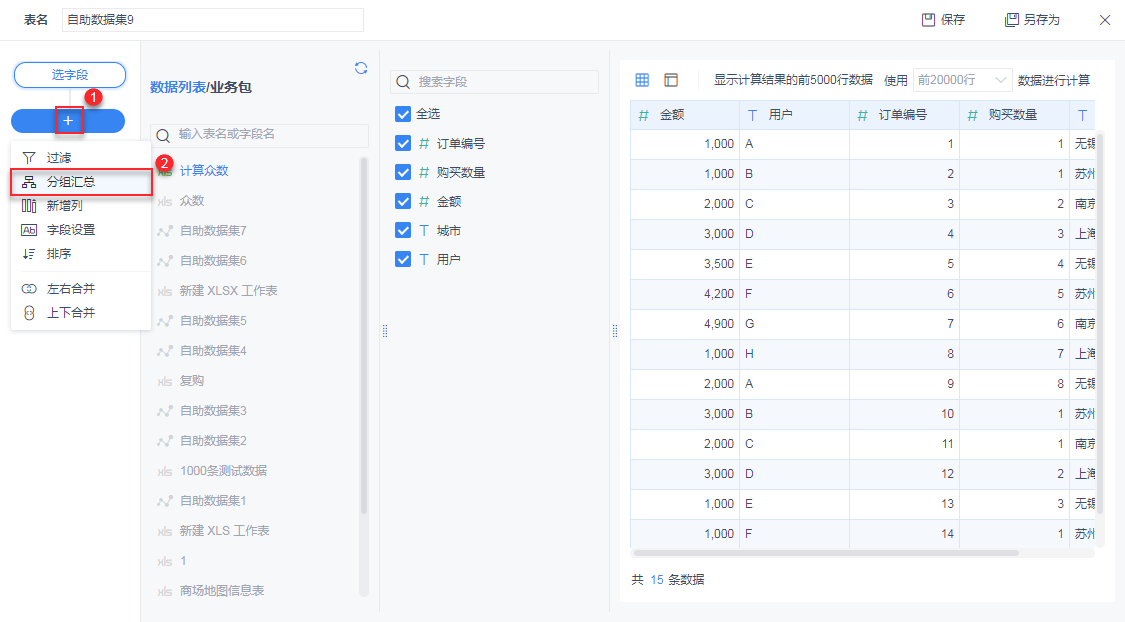Uncheck the 购买数量 field checkbox
Image resolution: width=1125 pixels, height=622 pixels.
[403, 172]
